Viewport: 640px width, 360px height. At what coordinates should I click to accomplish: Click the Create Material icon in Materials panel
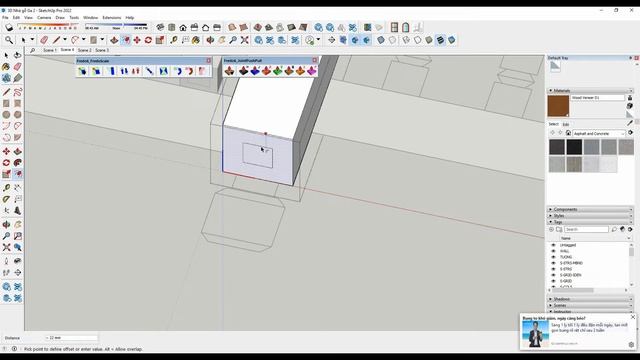click(x=630, y=106)
